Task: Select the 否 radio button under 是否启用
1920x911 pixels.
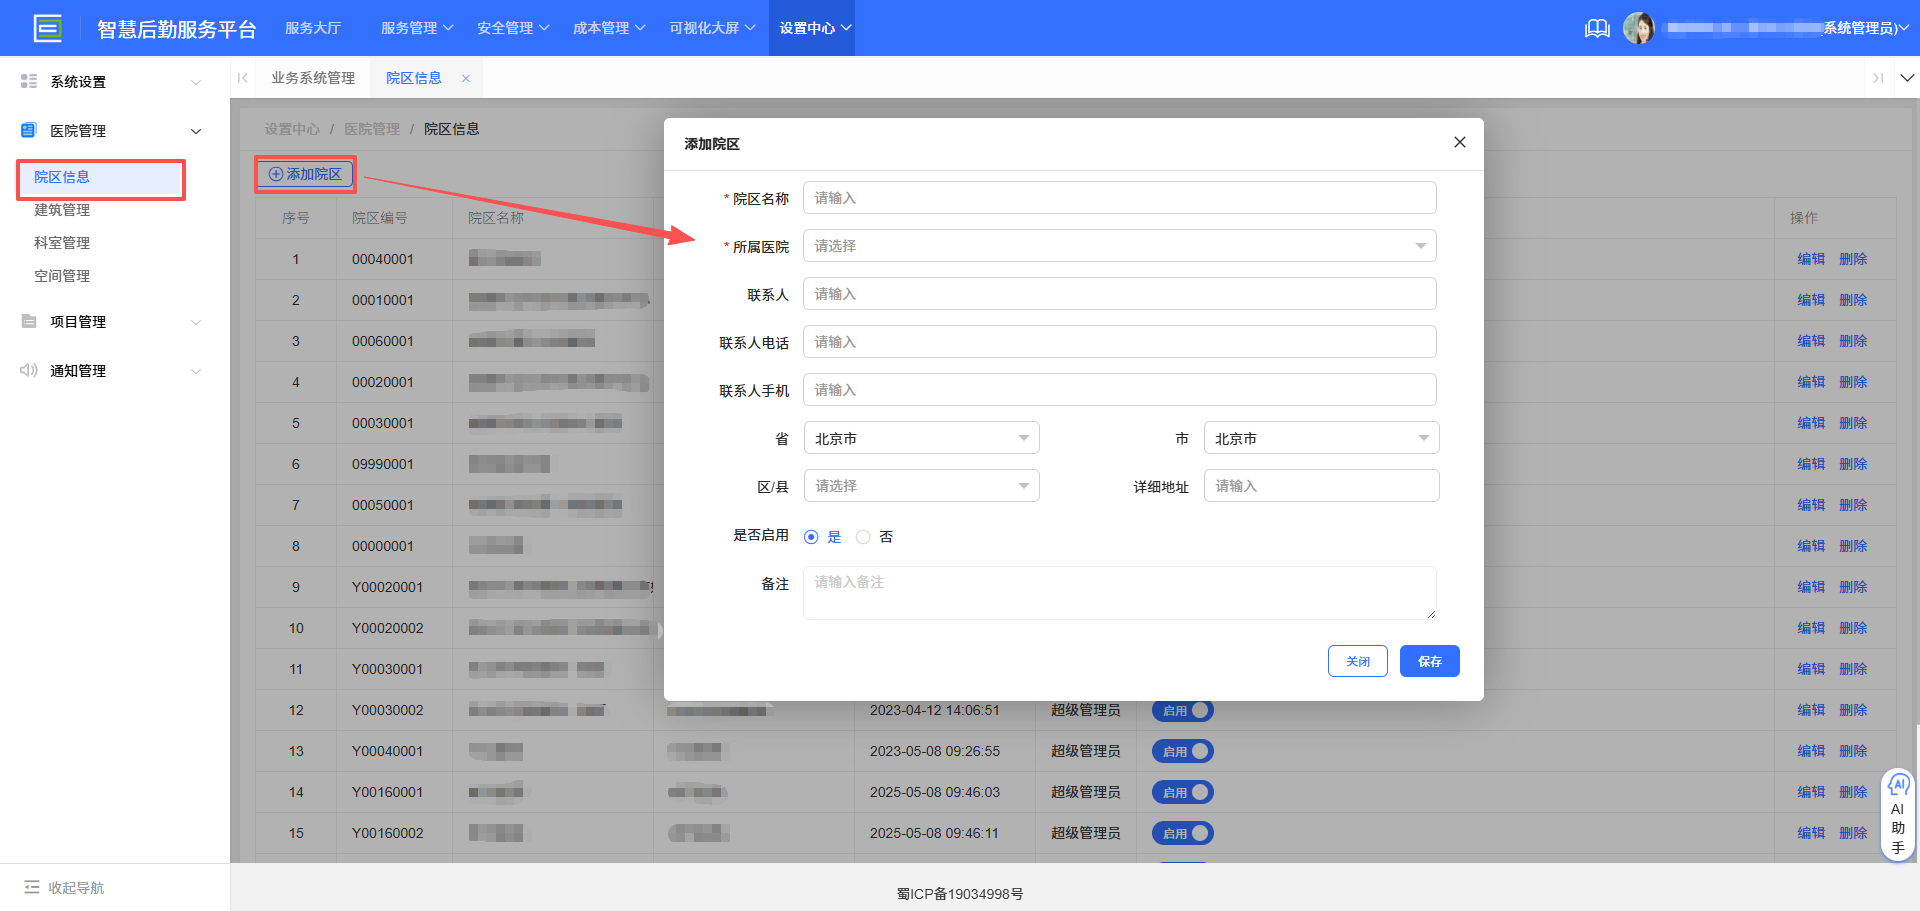Action: 863,536
